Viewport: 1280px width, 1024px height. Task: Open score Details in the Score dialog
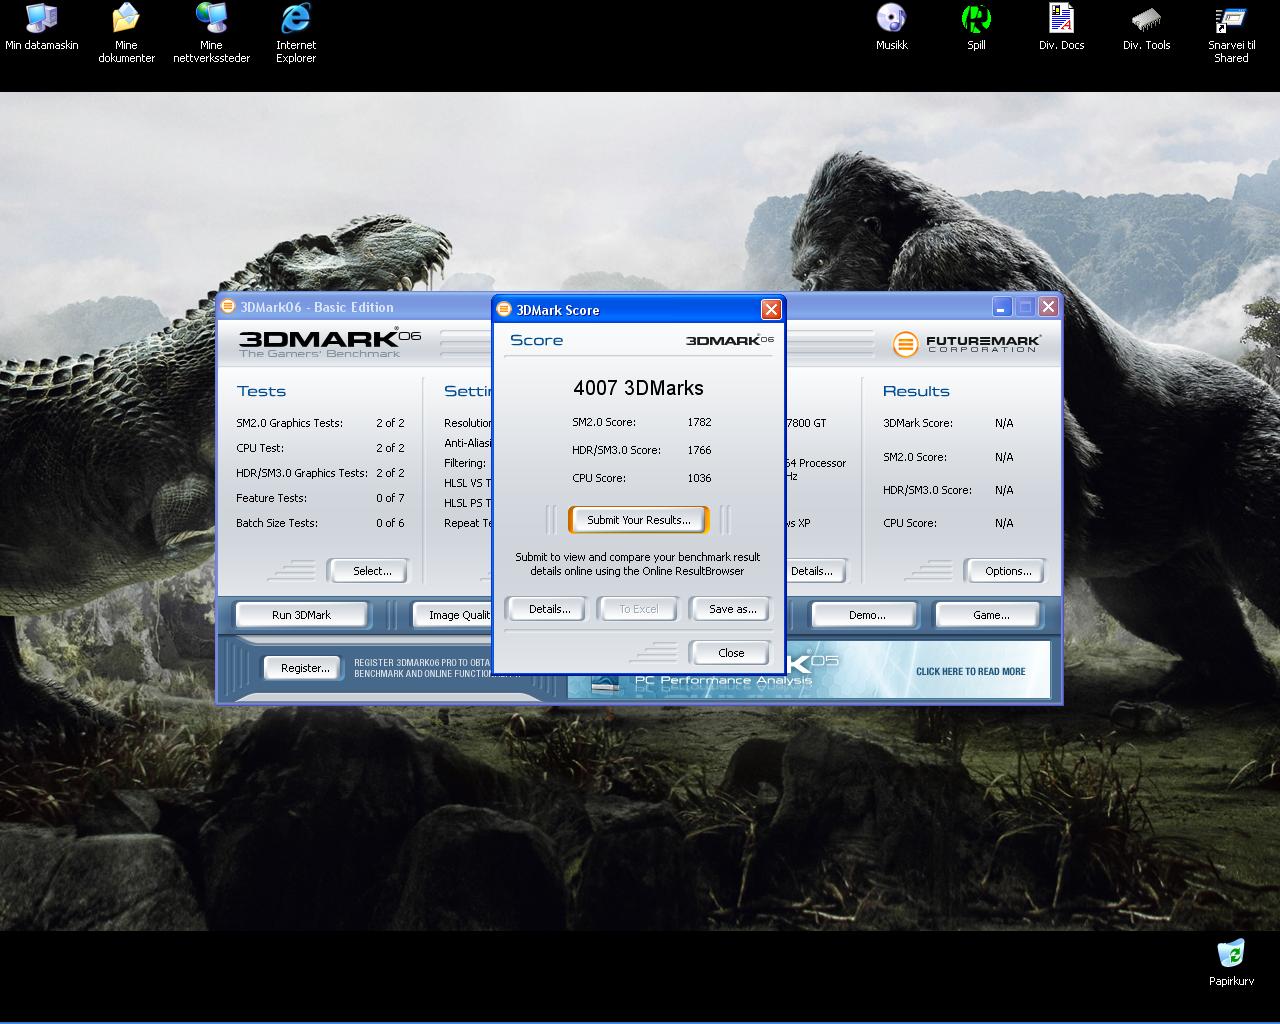pos(549,609)
